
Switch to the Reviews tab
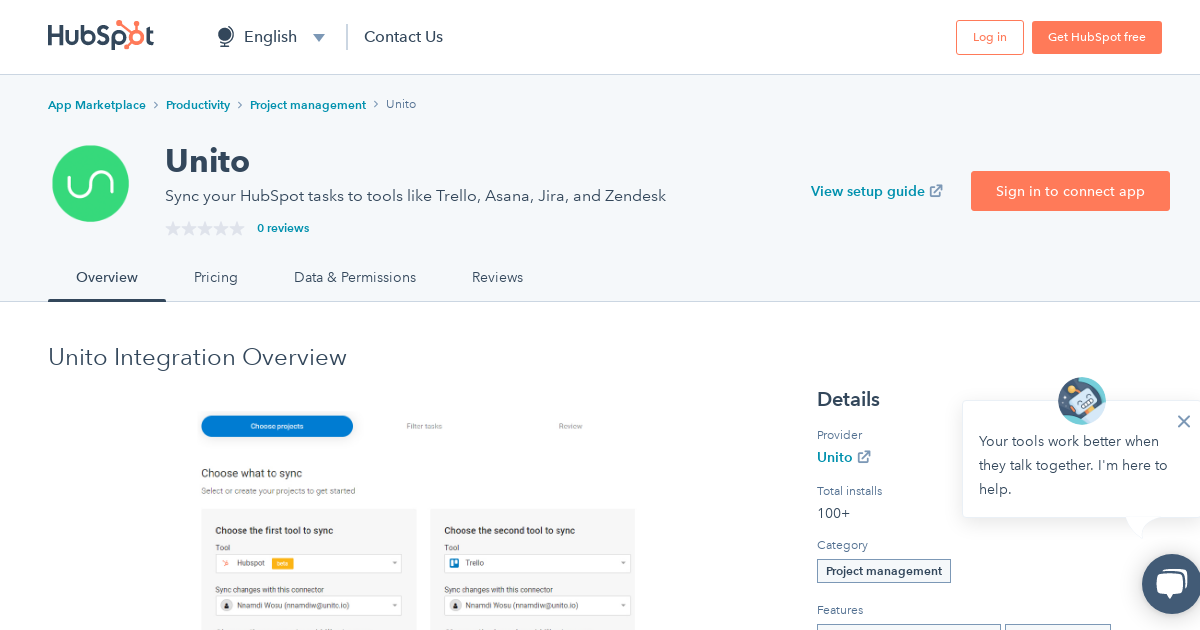pyautogui.click(x=498, y=278)
